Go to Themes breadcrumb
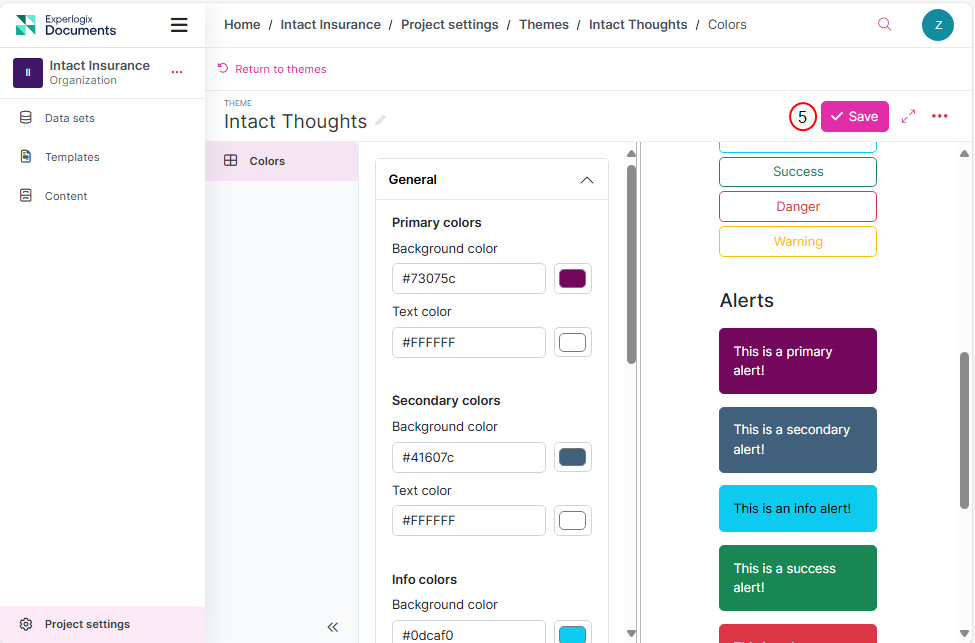Viewport: 975px width, 643px height. [x=543, y=25]
